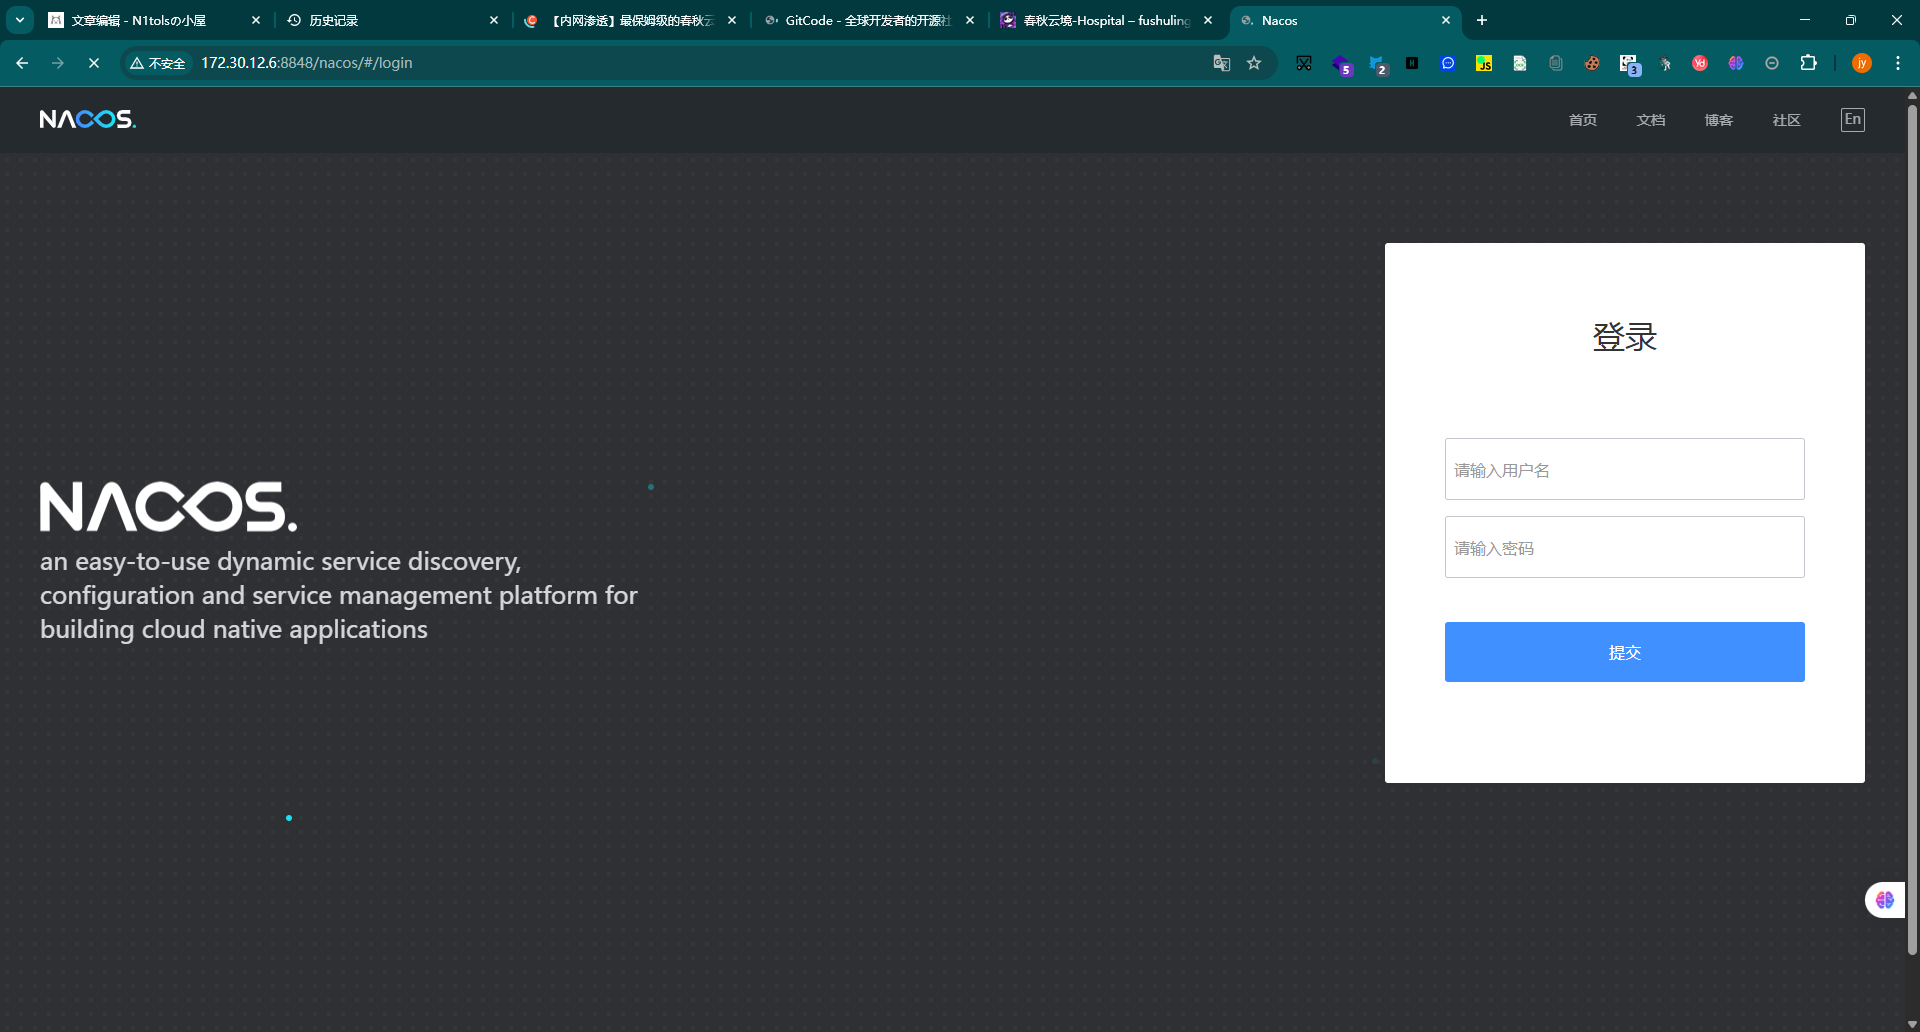Click the floating brain assistant icon

tap(1885, 900)
